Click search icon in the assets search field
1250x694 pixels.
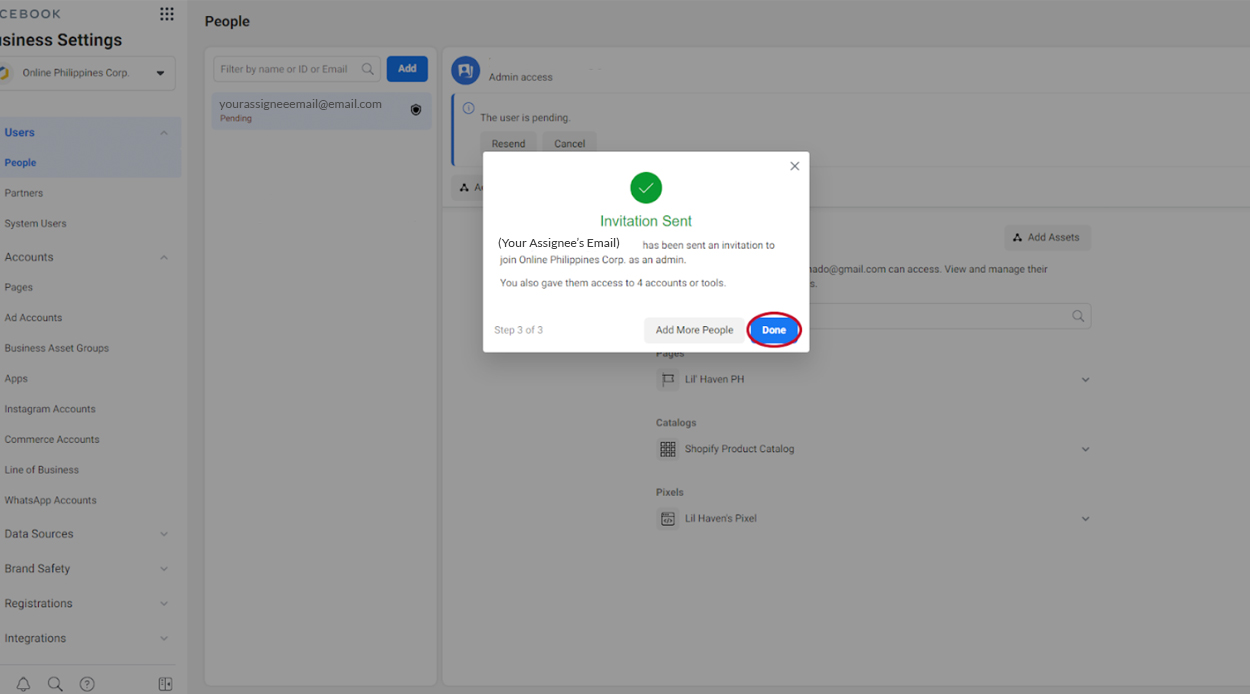[1078, 316]
